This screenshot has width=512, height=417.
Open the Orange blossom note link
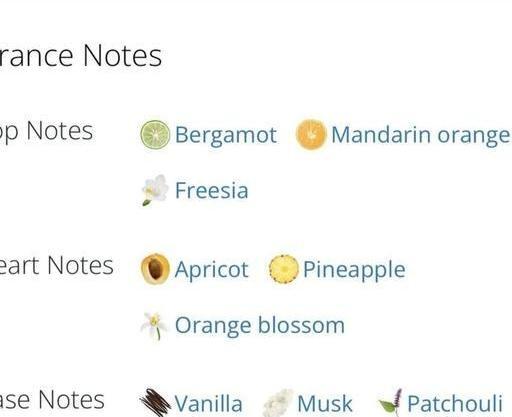coord(260,326)
